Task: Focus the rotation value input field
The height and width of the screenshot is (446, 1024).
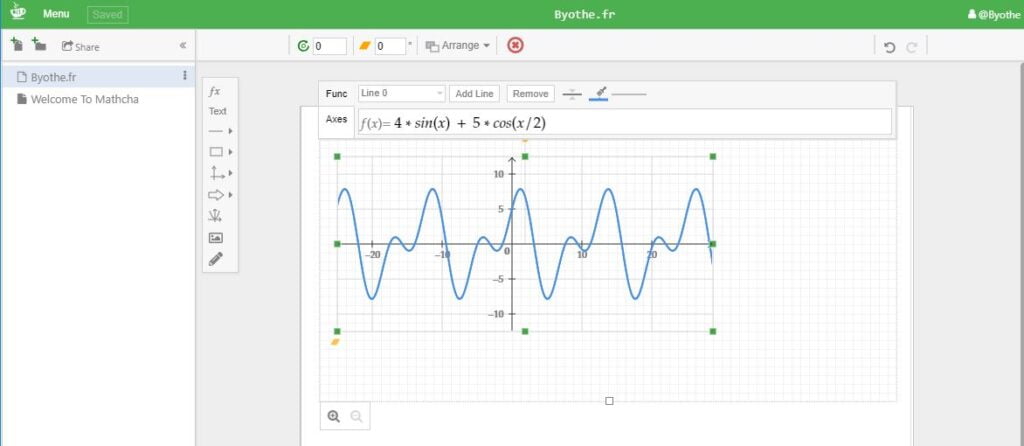Action: (329, 46)
